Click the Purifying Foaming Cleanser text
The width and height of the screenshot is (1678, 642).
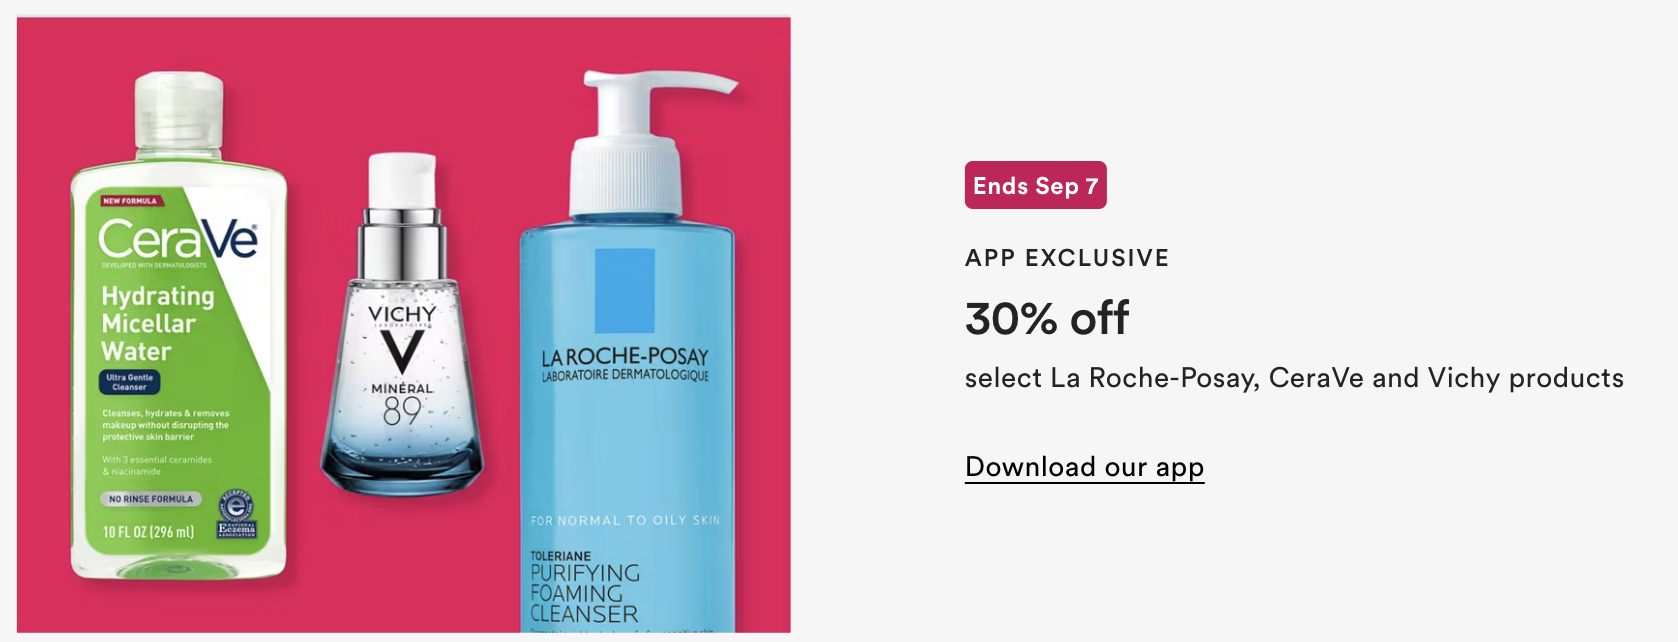tap(585, 593)
